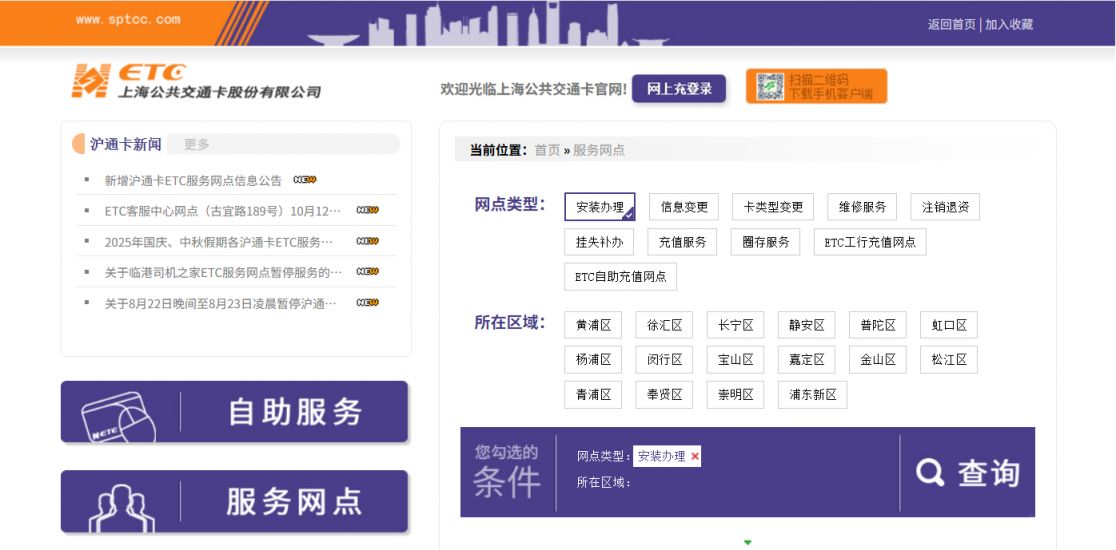Choose the ETC自助充值网点 filter option
The image size is (1116, 550).
[x=620, y=276]
